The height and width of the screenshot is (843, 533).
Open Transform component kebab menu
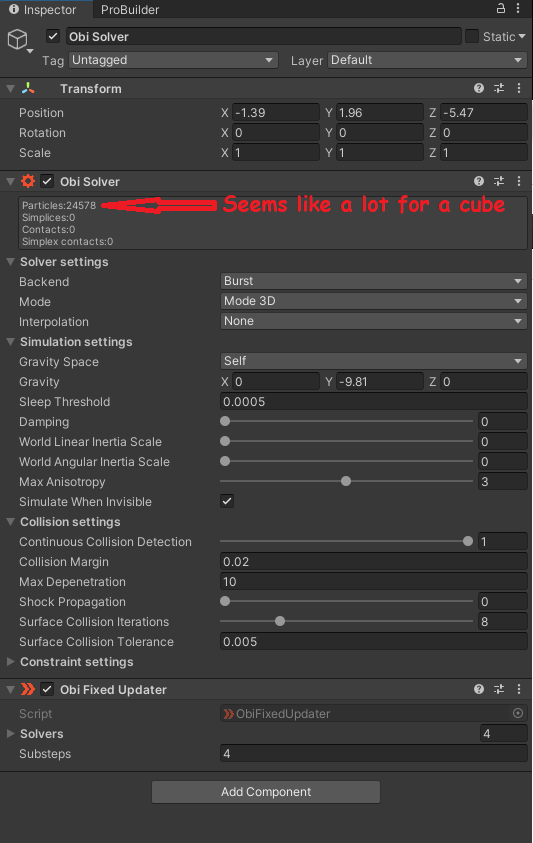tap(518, 88)
